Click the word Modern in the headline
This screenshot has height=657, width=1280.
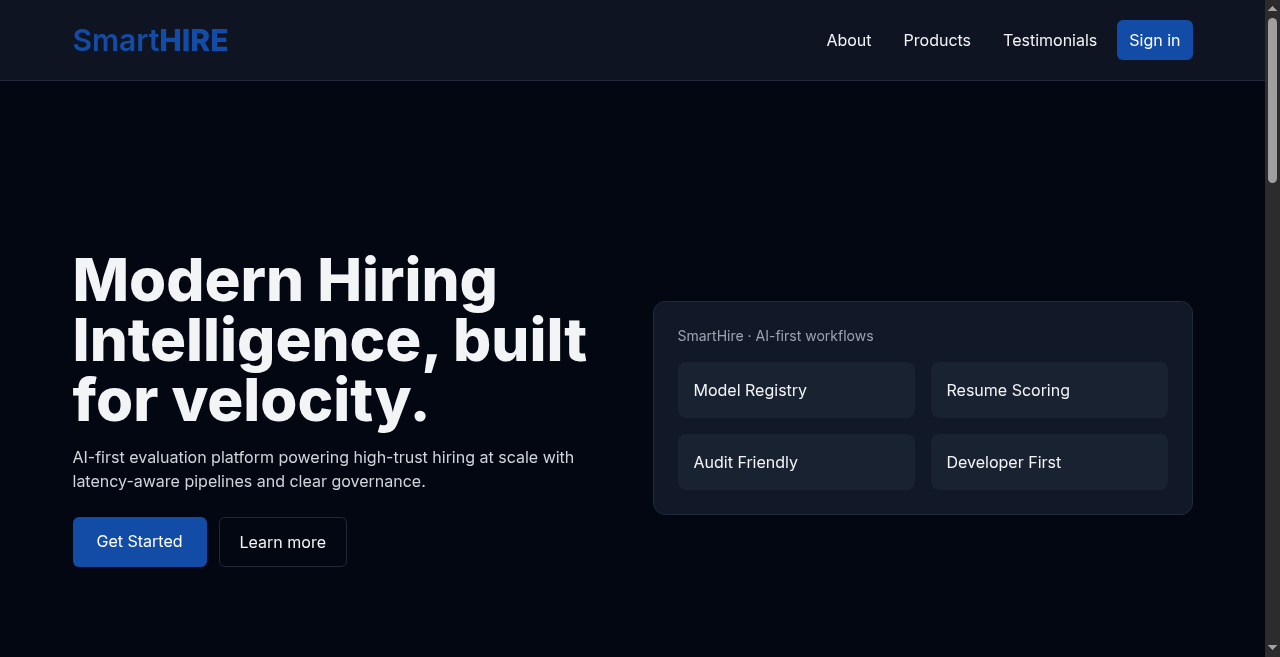click(x=188, y=279)
